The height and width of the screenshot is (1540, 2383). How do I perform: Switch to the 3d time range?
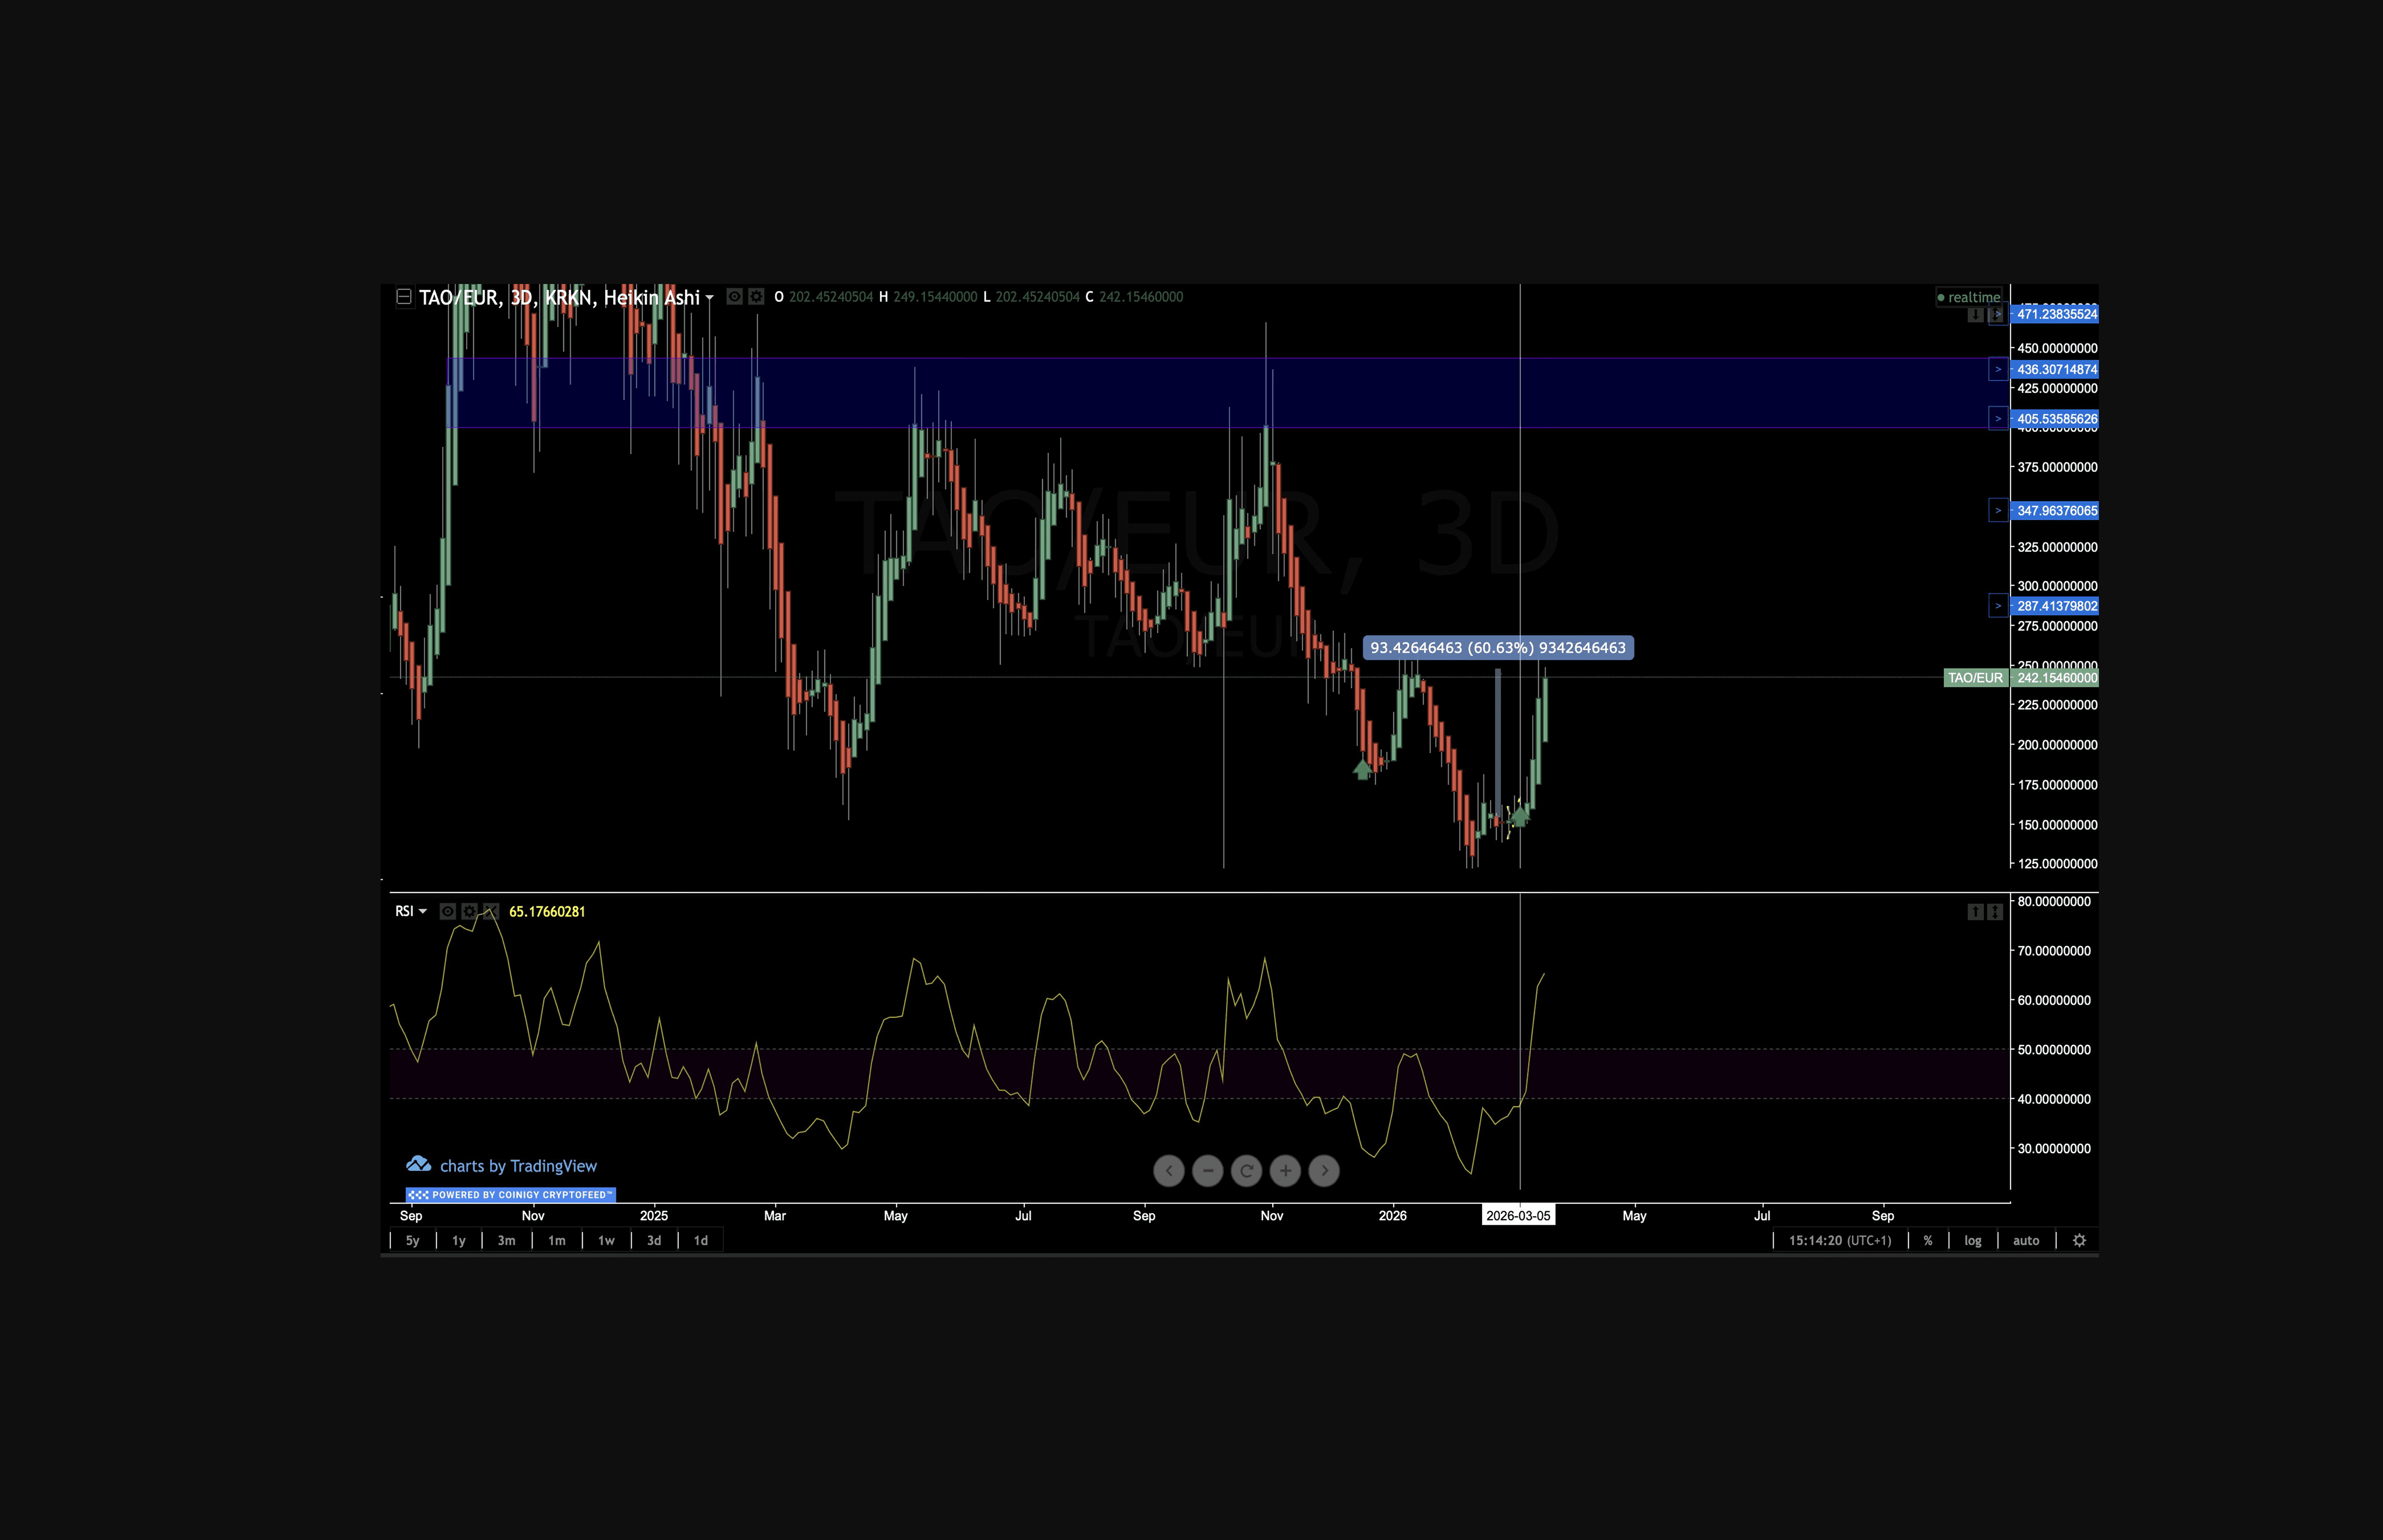654,1240
